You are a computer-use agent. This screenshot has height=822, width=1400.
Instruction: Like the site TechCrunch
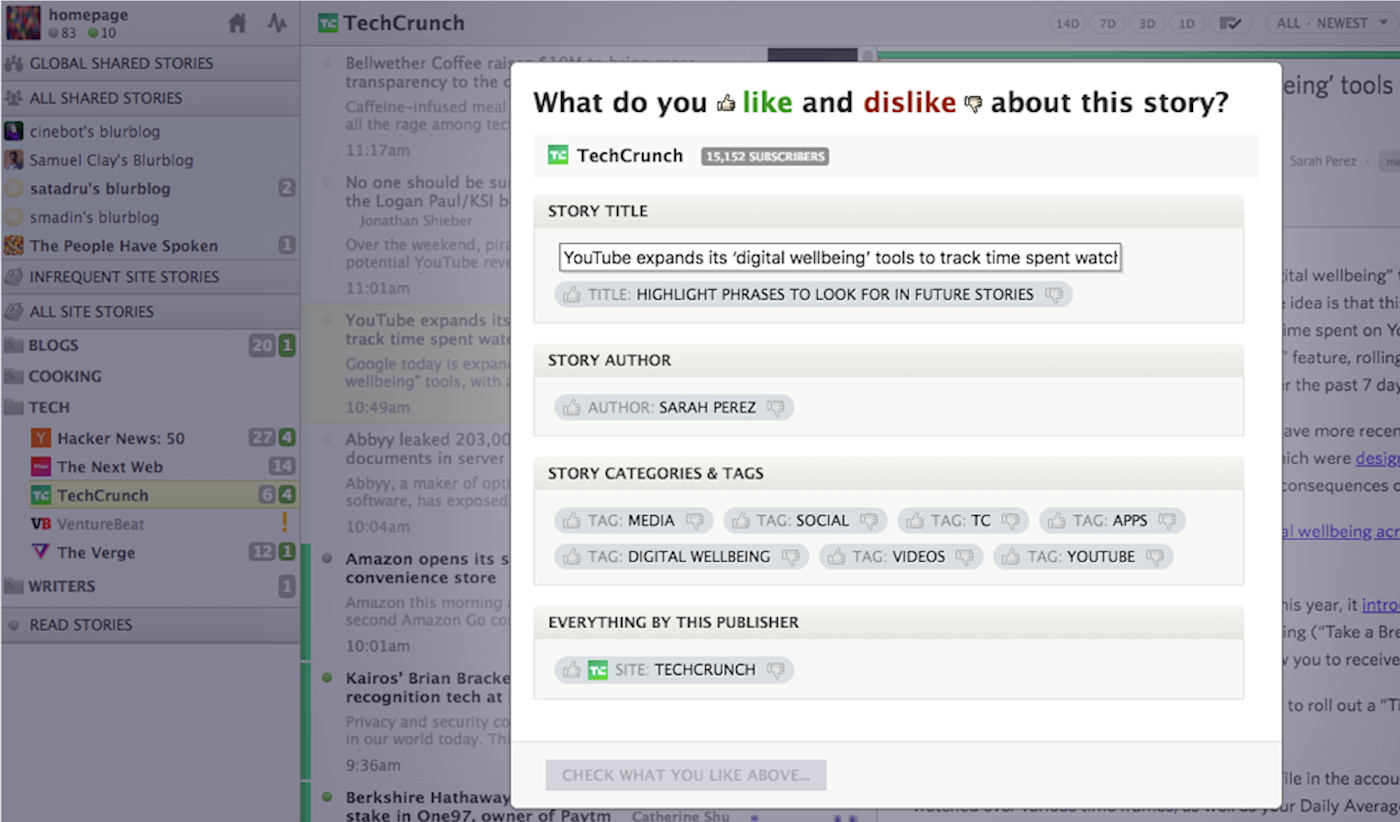tap(572, 669)
